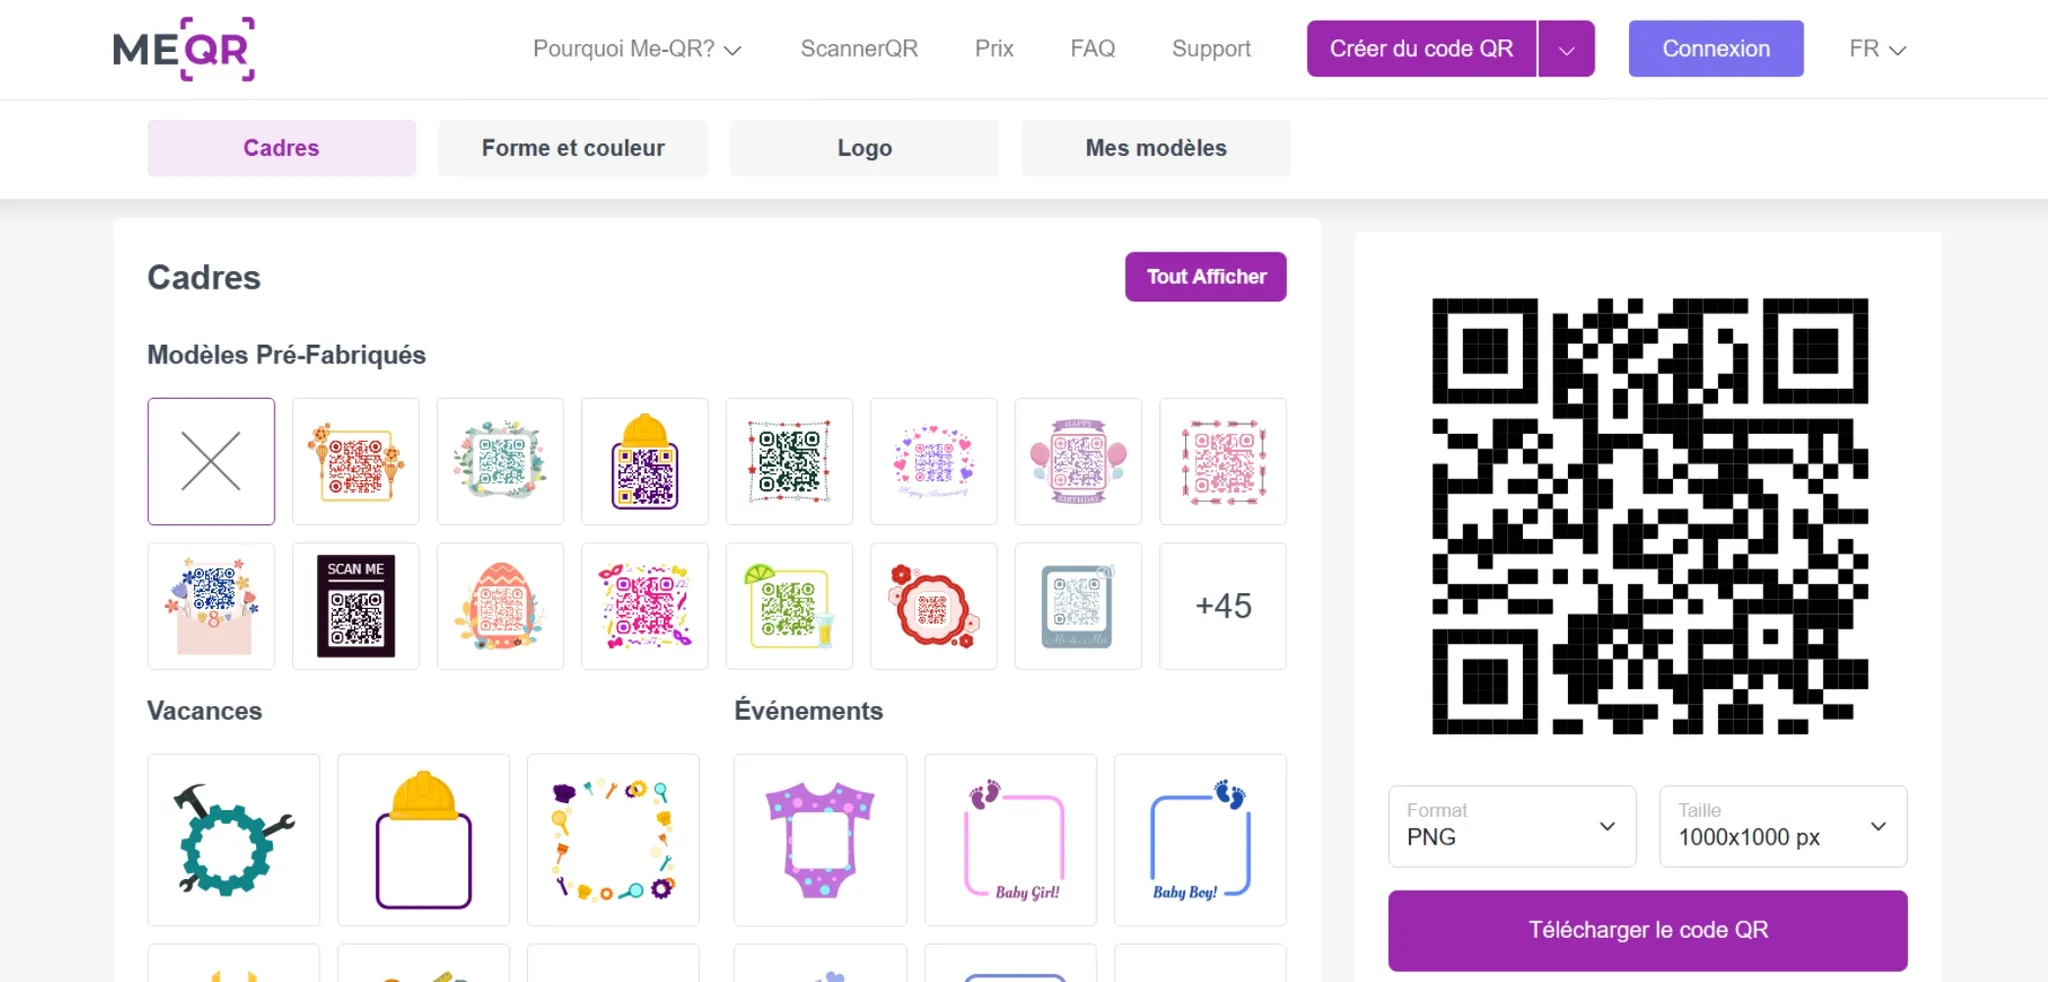The image size is (2048, 982).
Task: Click the QR code preview image
Action: (1649, 516)
